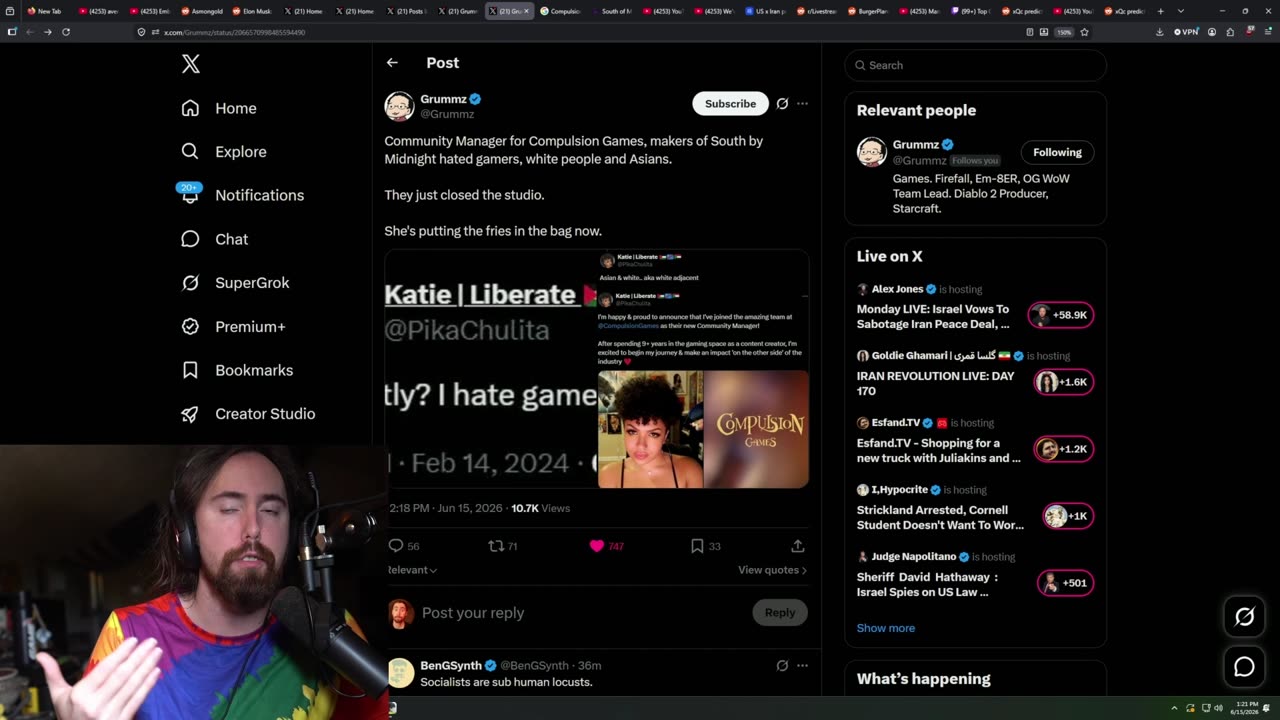
Task: Click the floating Grok button
Action: pyautogui.click(x=1244, y=617)
